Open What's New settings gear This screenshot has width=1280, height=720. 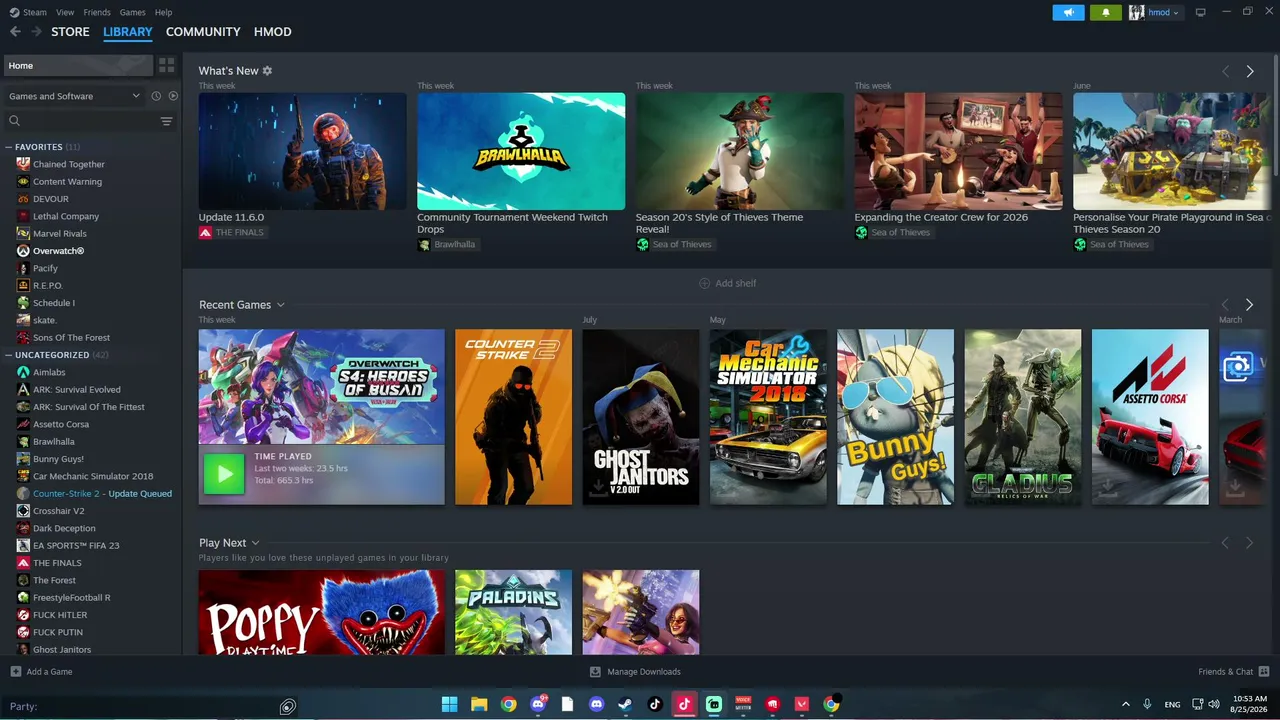pyautogui.click(x=267, y=71)
